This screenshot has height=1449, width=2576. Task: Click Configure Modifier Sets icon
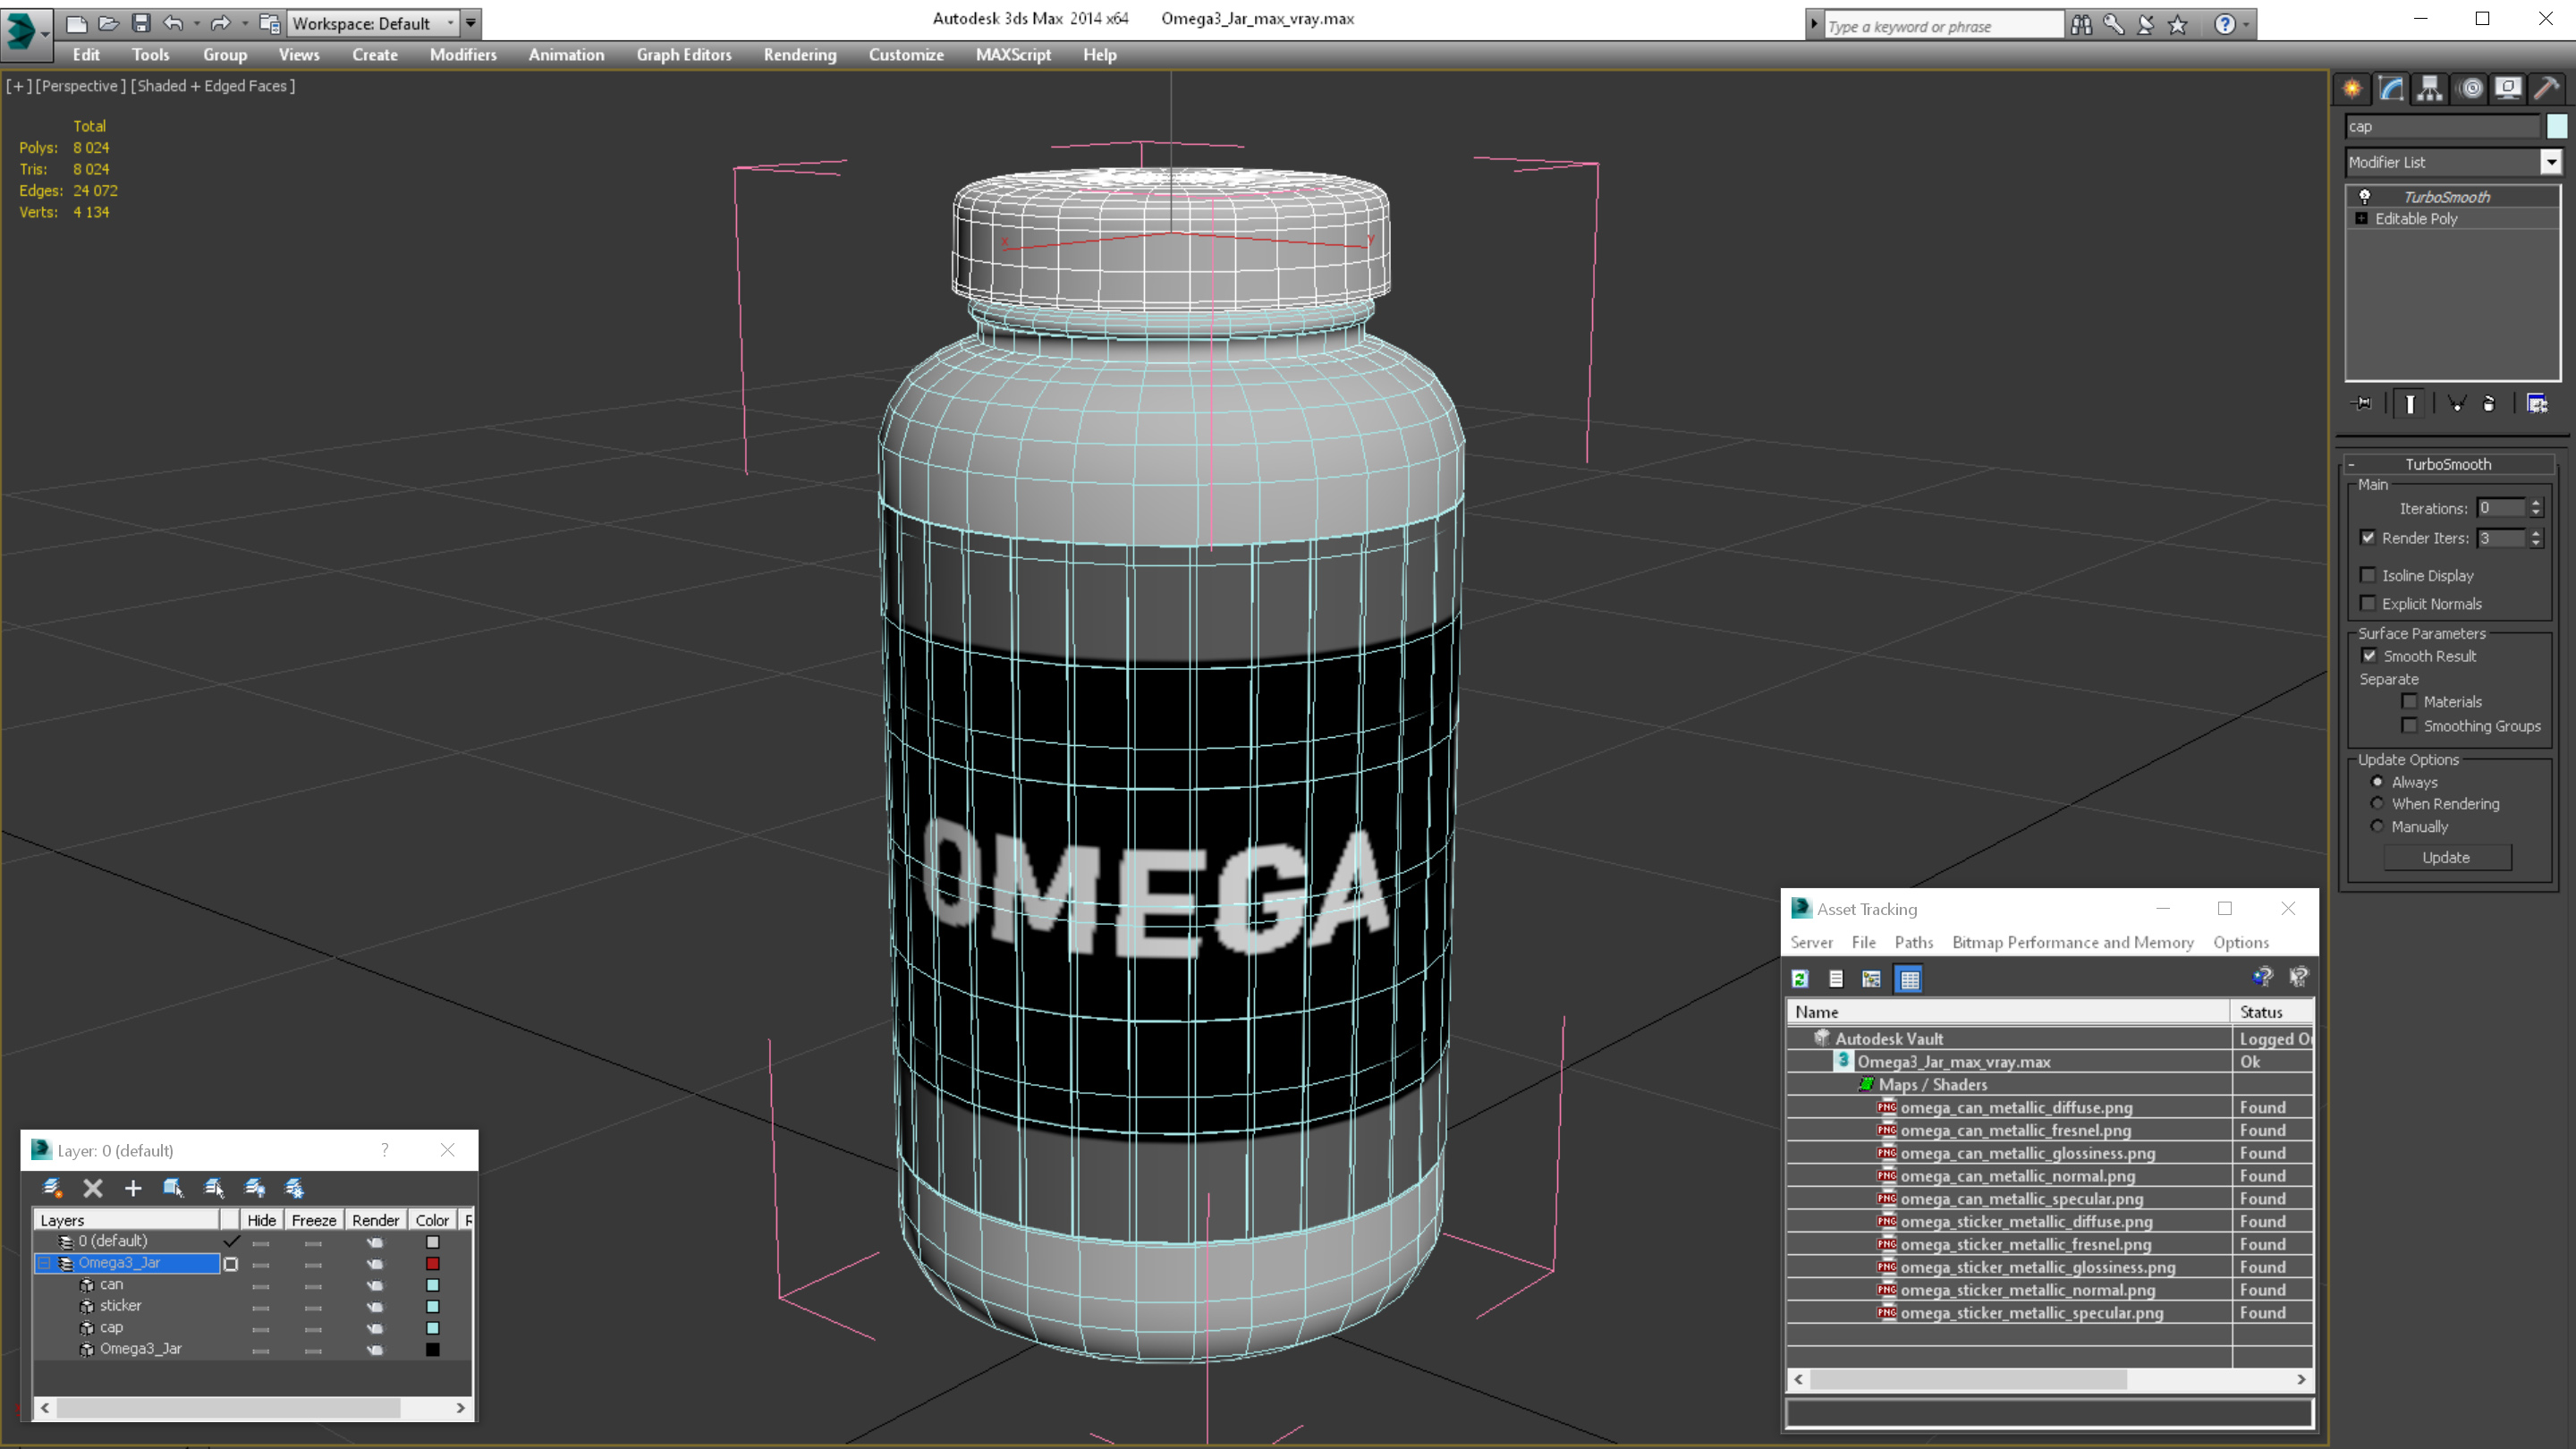2537,404
